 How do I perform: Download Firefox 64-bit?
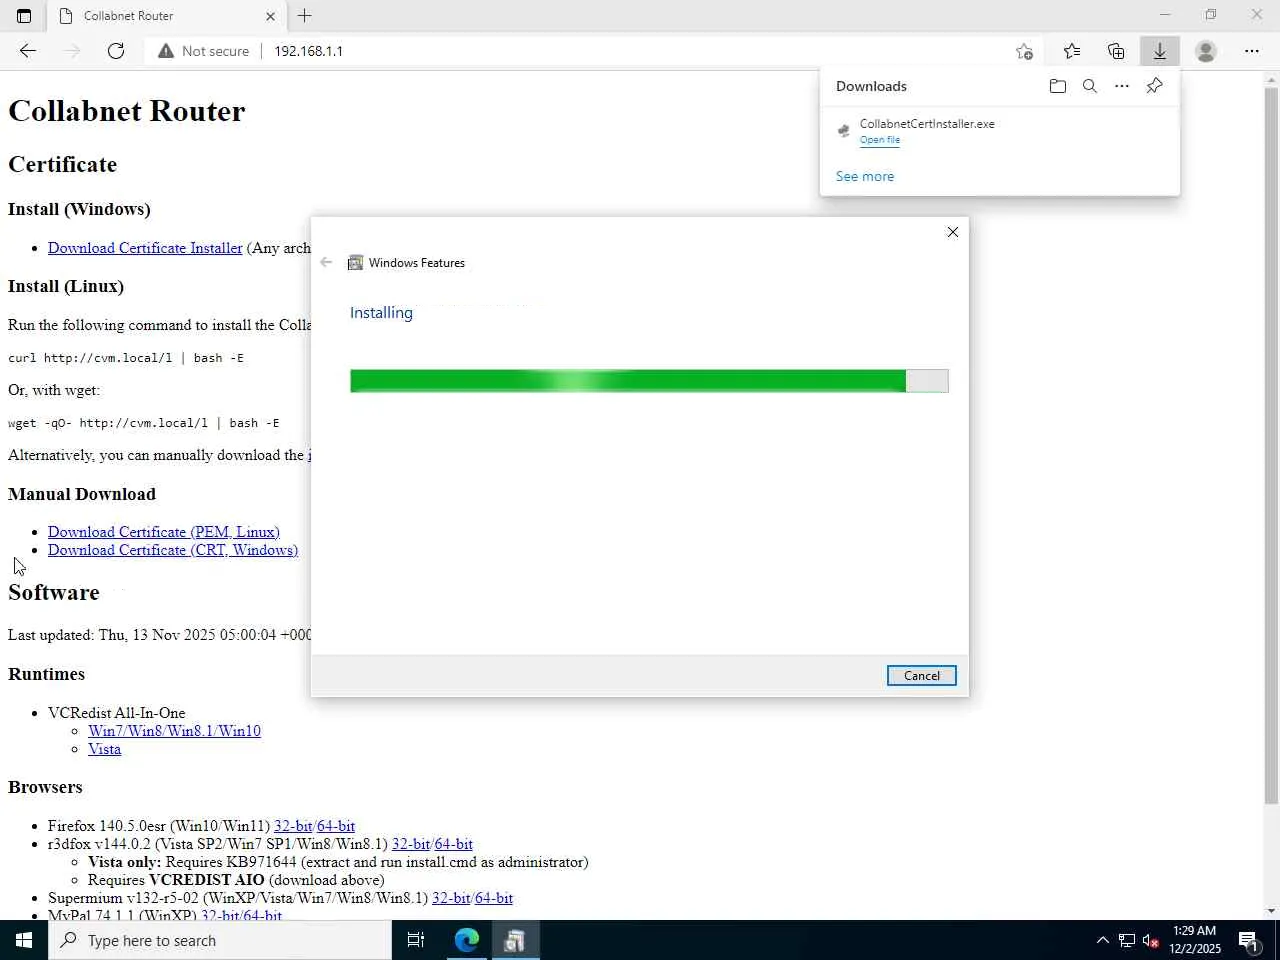coord(336,826)
